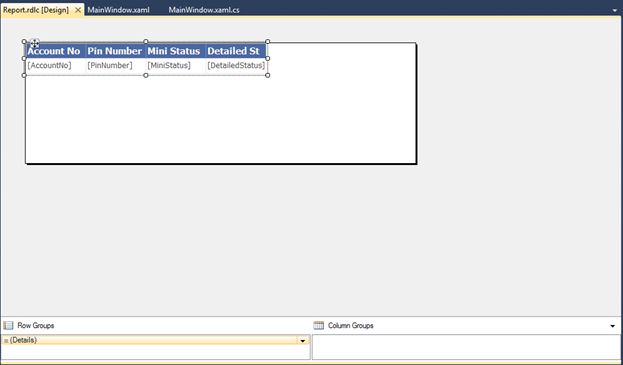Select the Pin Number header cell
This screenshot has height=365, width=623.
116,51
